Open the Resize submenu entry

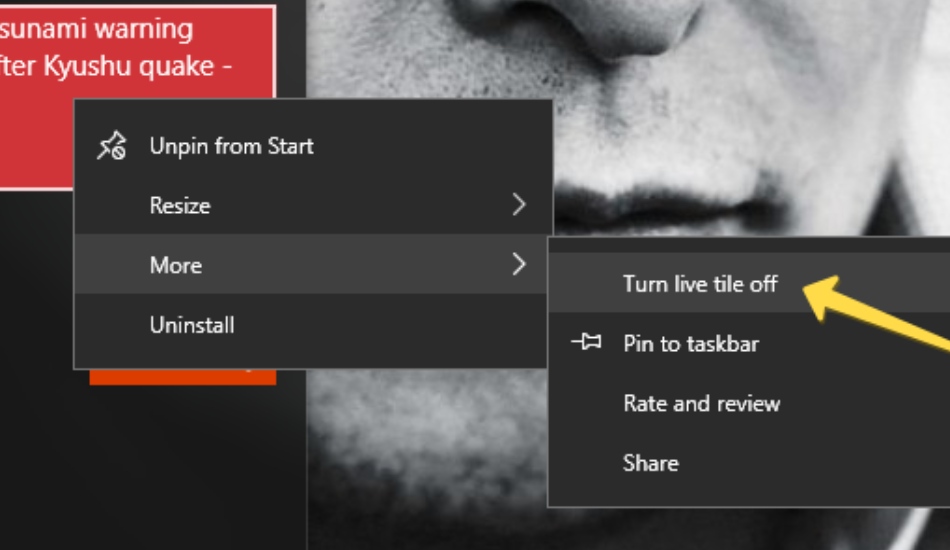coord(313,205)
